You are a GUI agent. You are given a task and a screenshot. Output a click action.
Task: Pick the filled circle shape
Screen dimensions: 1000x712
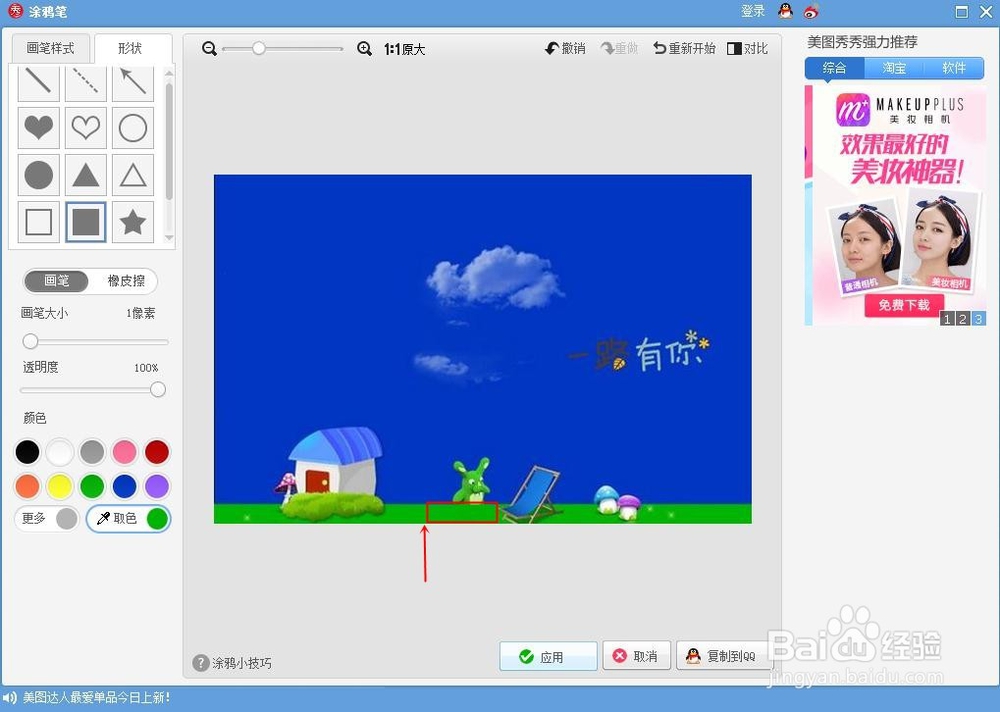(39, 175)
